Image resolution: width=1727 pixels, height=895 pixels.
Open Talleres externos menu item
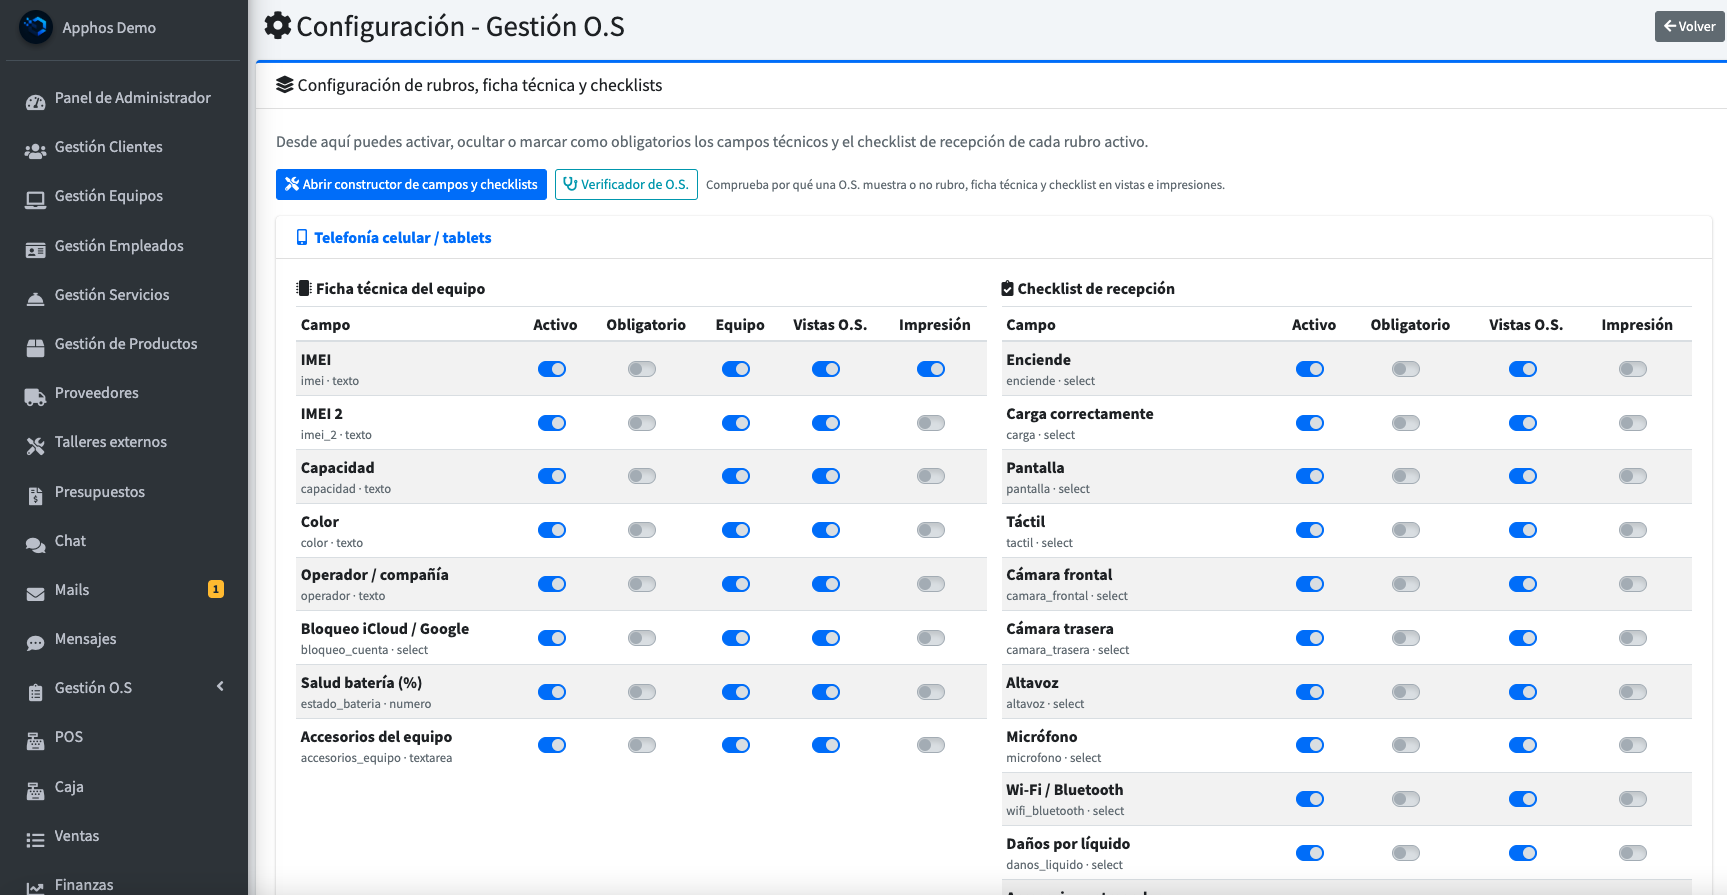(124, 442)
